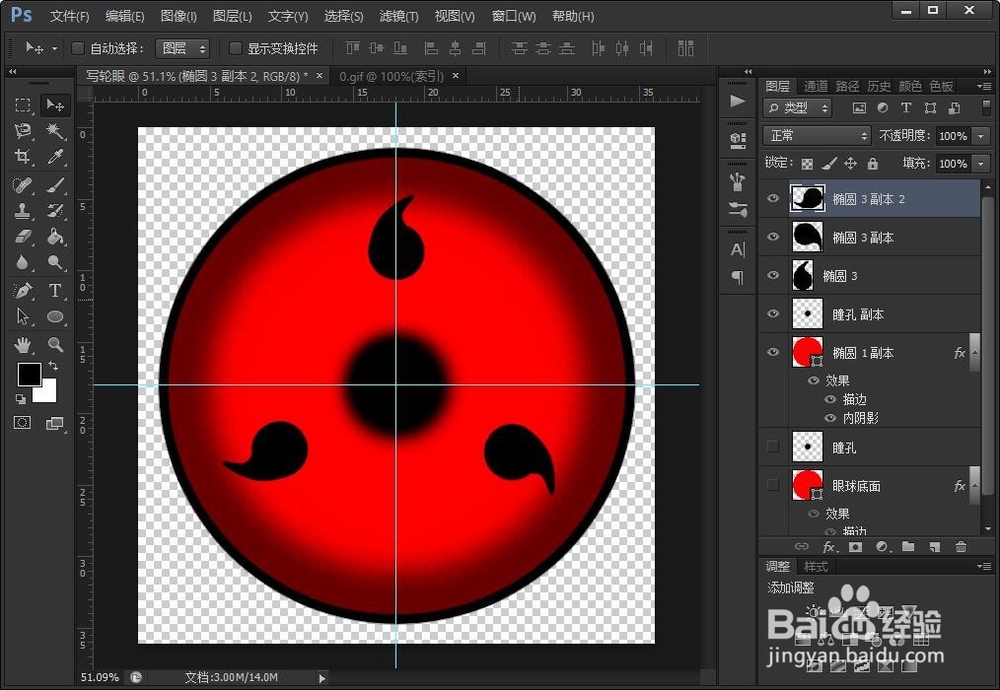
Task: Add a layer mask
Action: coord(855,547)
